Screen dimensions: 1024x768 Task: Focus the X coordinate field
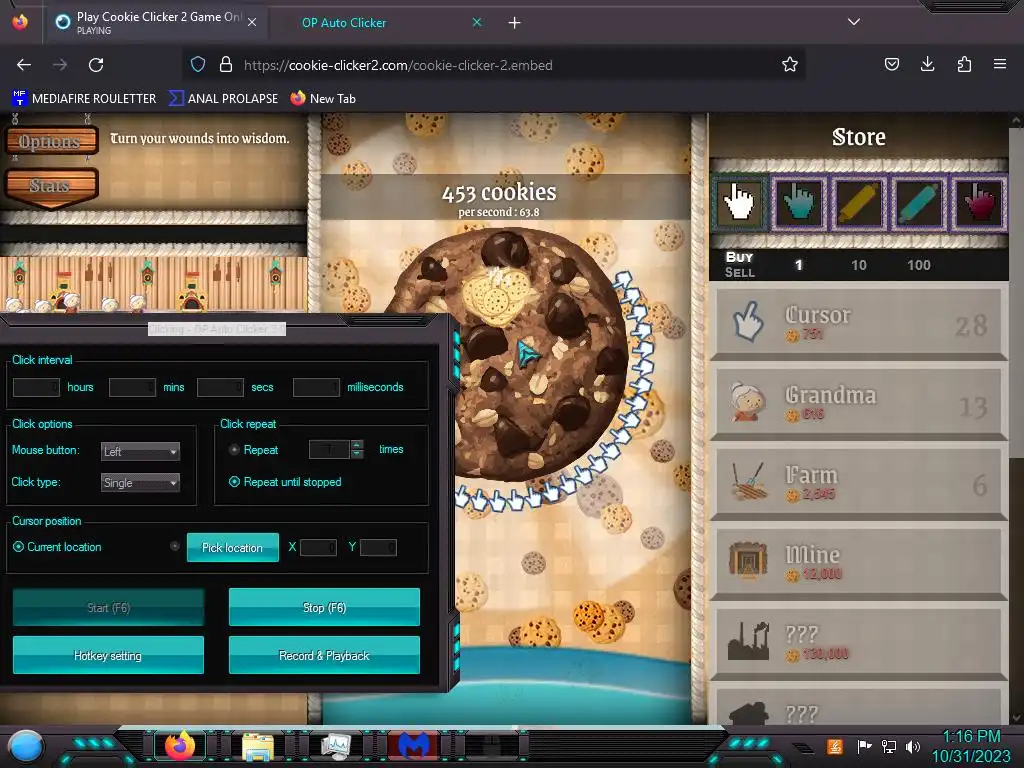[x=319, y=547]
